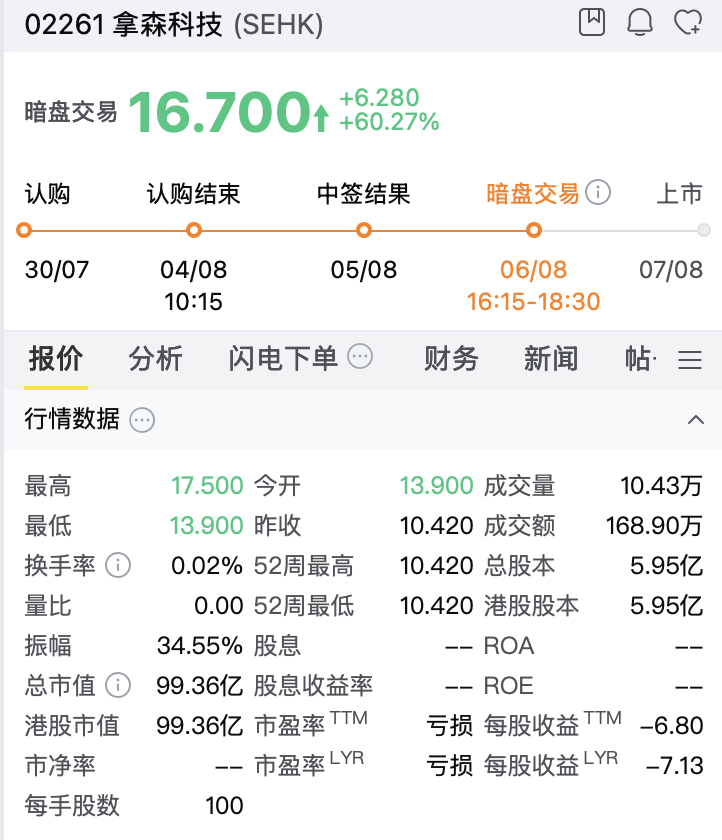
Task: Click the 最高 value 17.500
Action: pyautogui.click(x=207, y=486)
